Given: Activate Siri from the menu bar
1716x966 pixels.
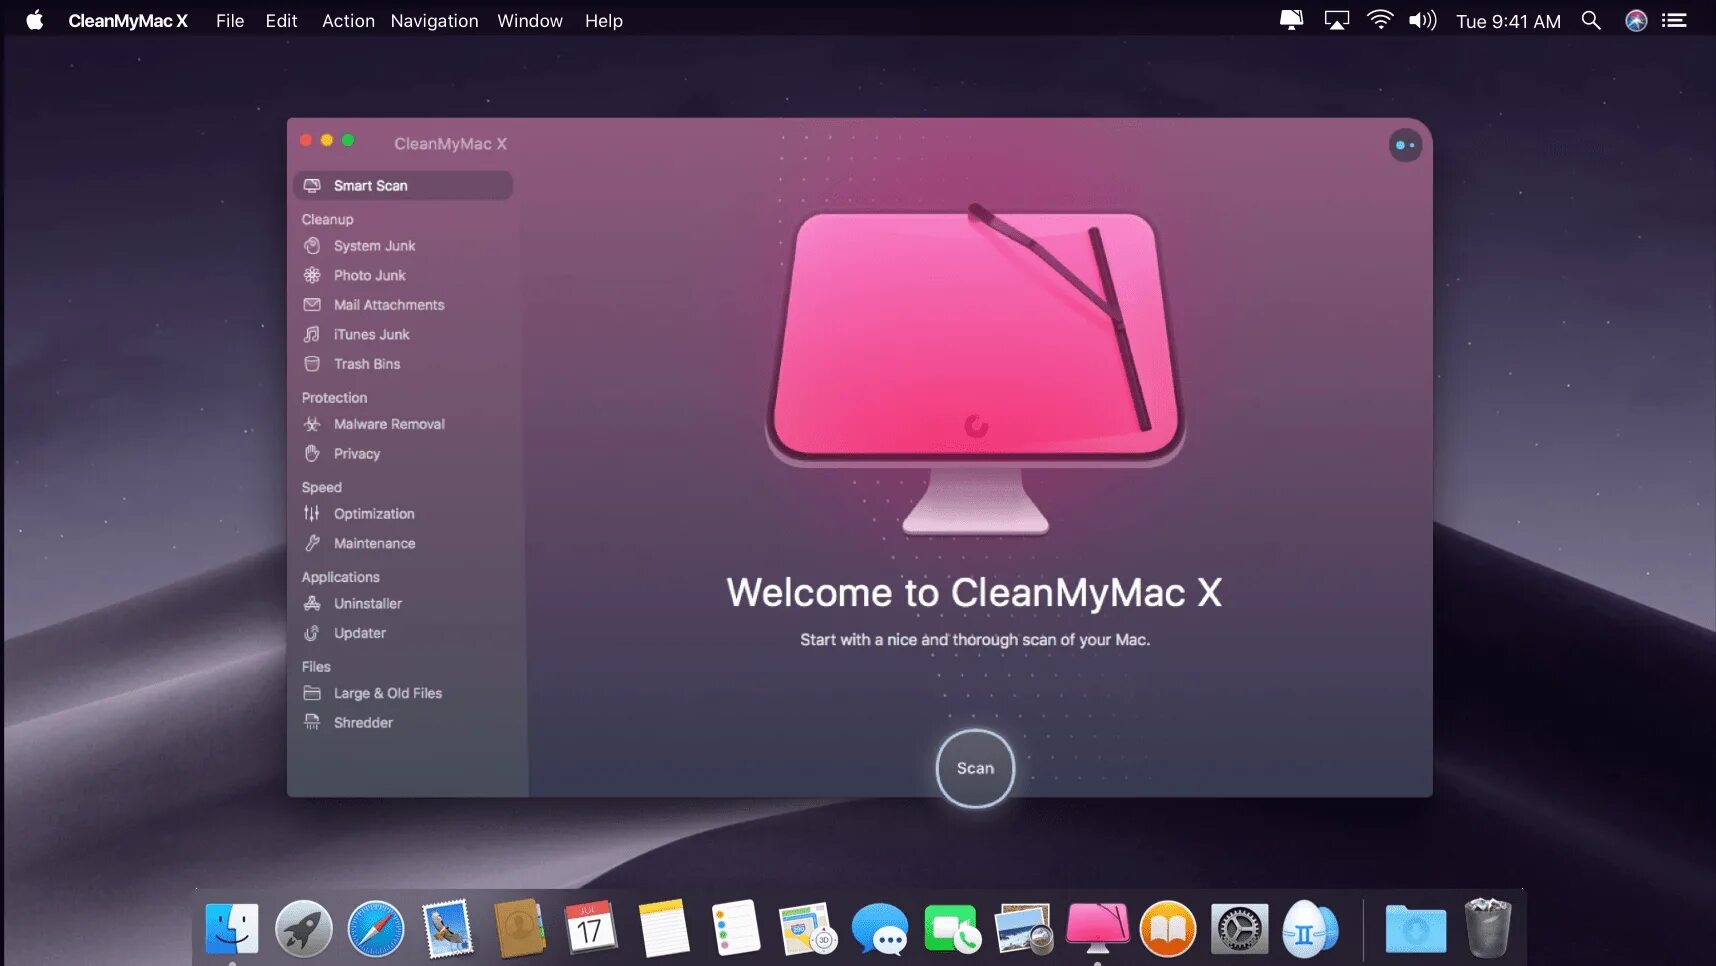Looking at the screenshot, I should (x=1636, y=20).
